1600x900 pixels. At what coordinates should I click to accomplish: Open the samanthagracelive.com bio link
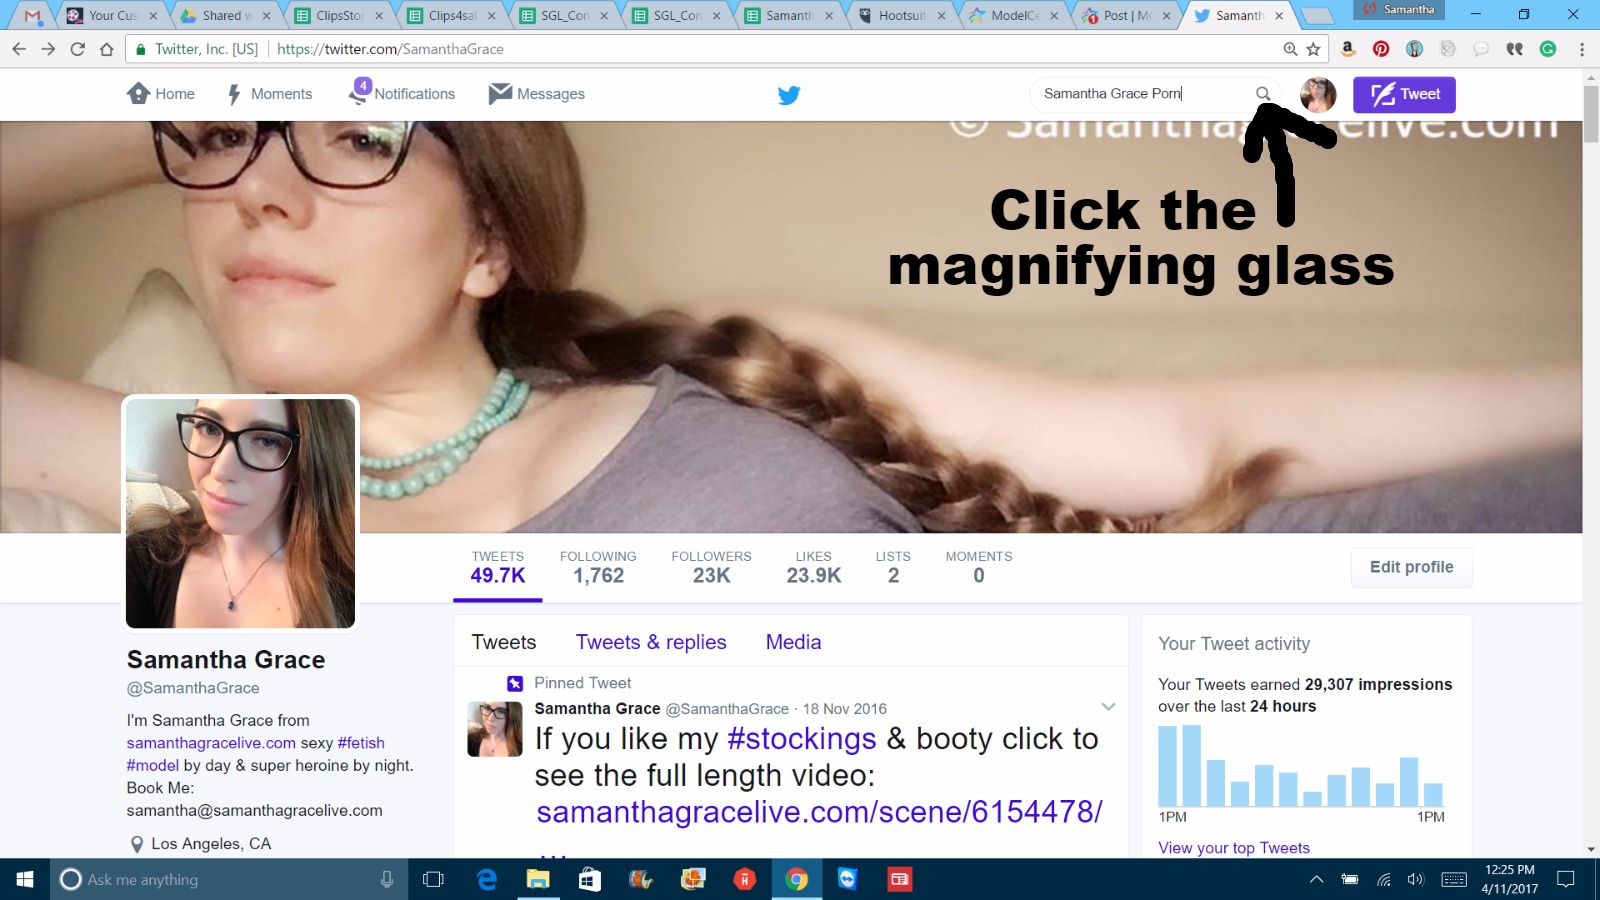[211, 743]
